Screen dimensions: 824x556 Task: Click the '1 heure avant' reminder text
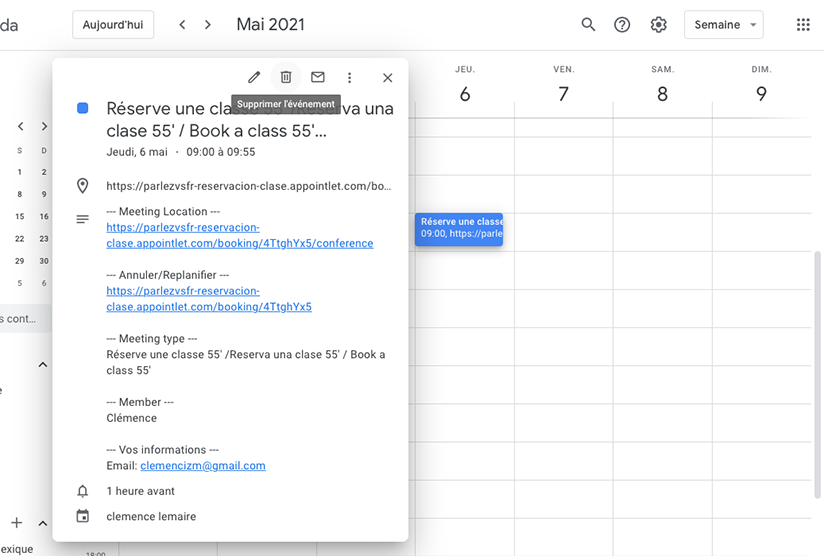(x=140, y=491)
